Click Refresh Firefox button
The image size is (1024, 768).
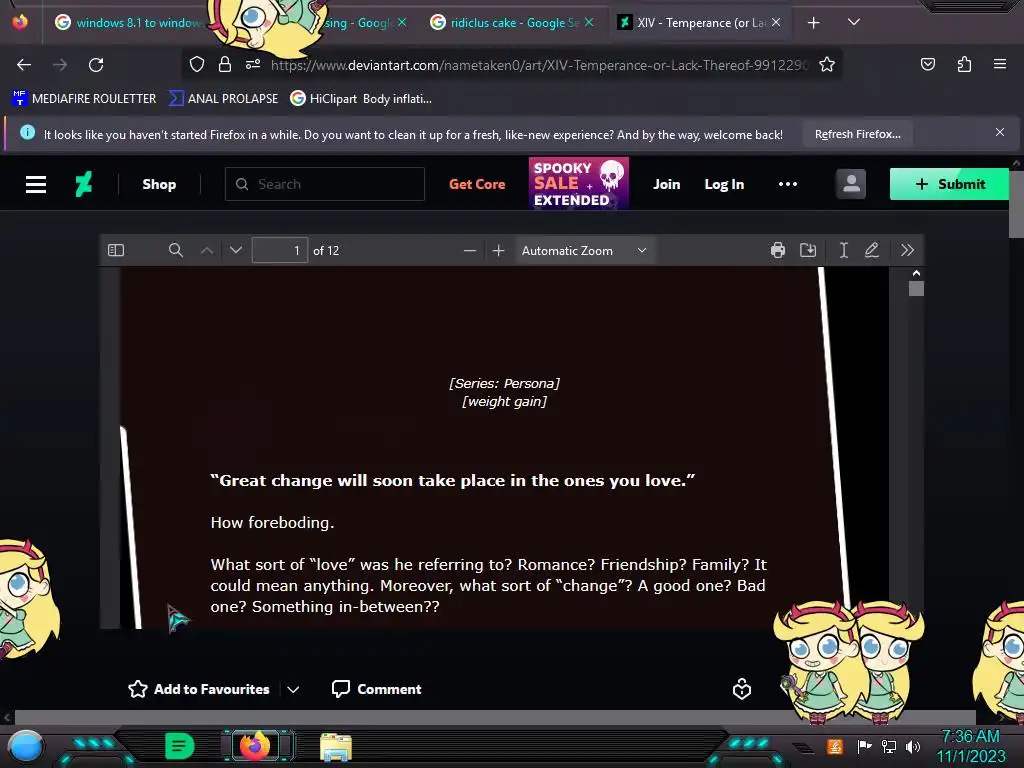[x=857, y=134]
